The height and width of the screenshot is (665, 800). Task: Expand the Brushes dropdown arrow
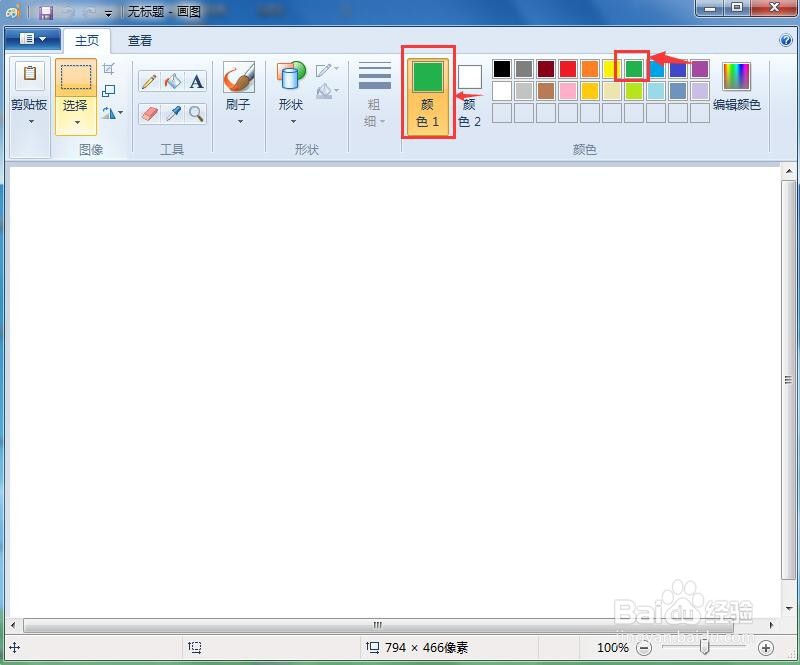(x=240, y=121)
